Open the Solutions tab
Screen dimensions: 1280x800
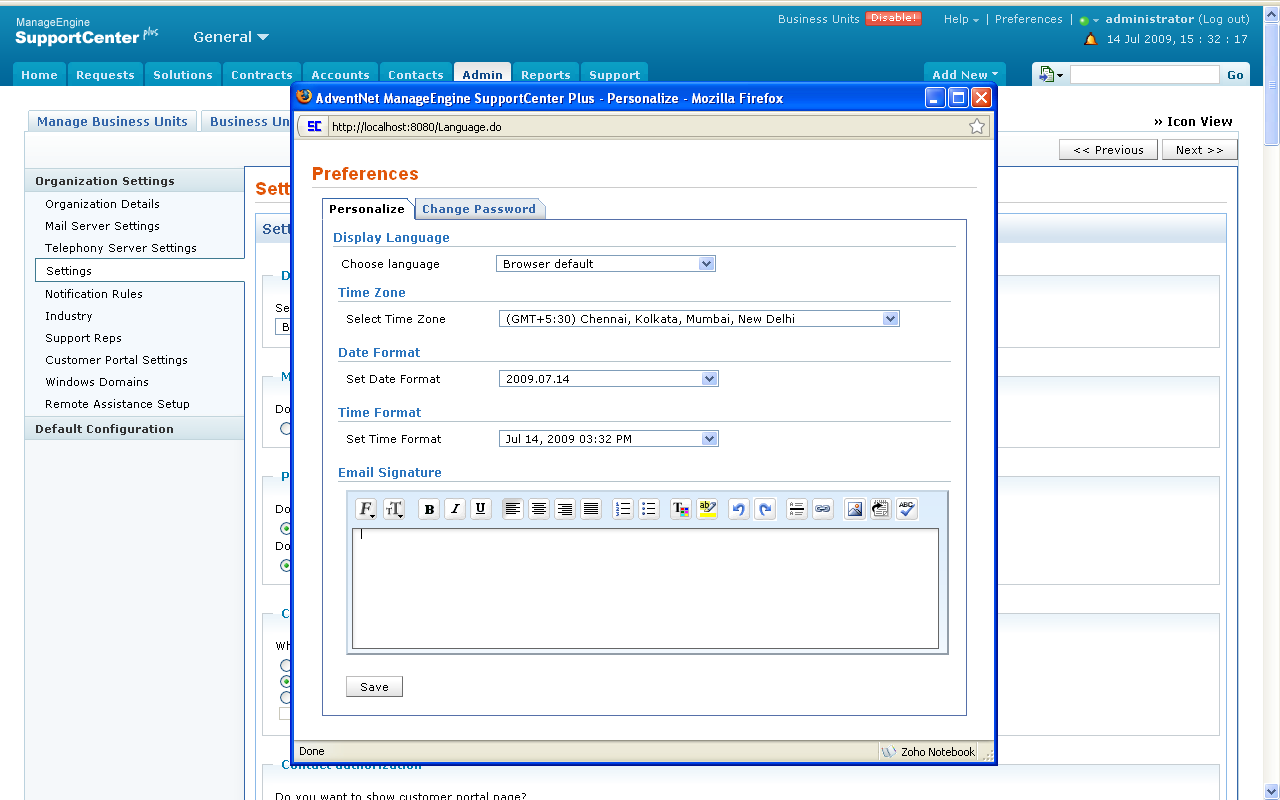pyautogui.click(x=183, y=75)
